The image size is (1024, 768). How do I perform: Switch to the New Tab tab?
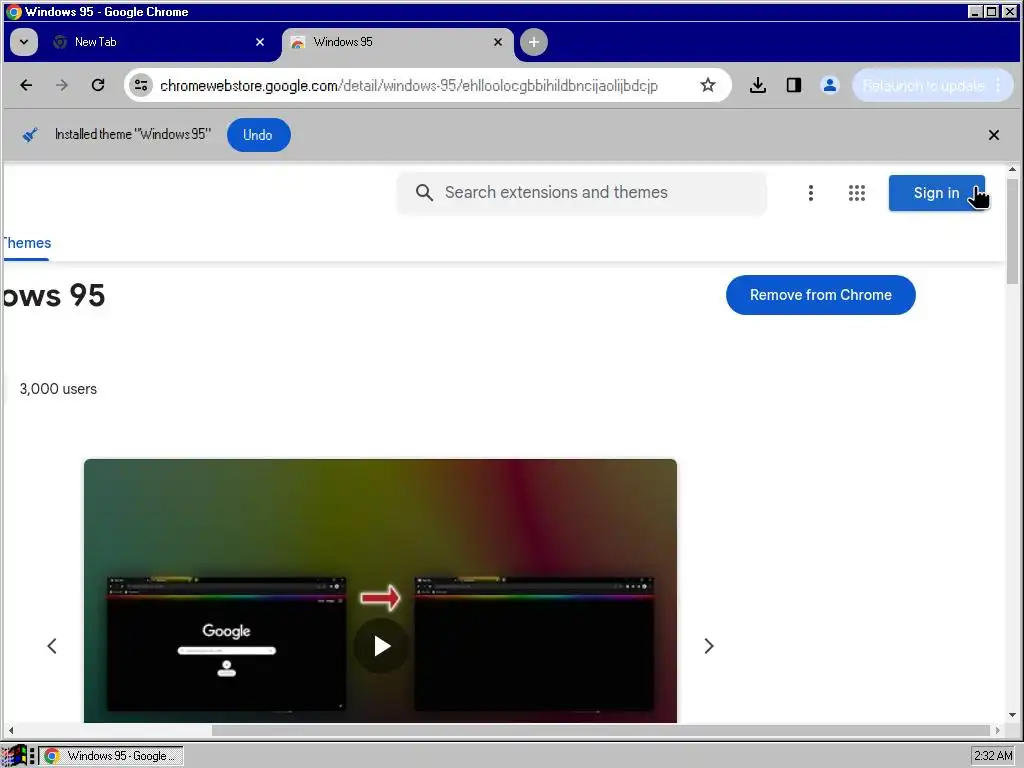[x=159, y=42]
